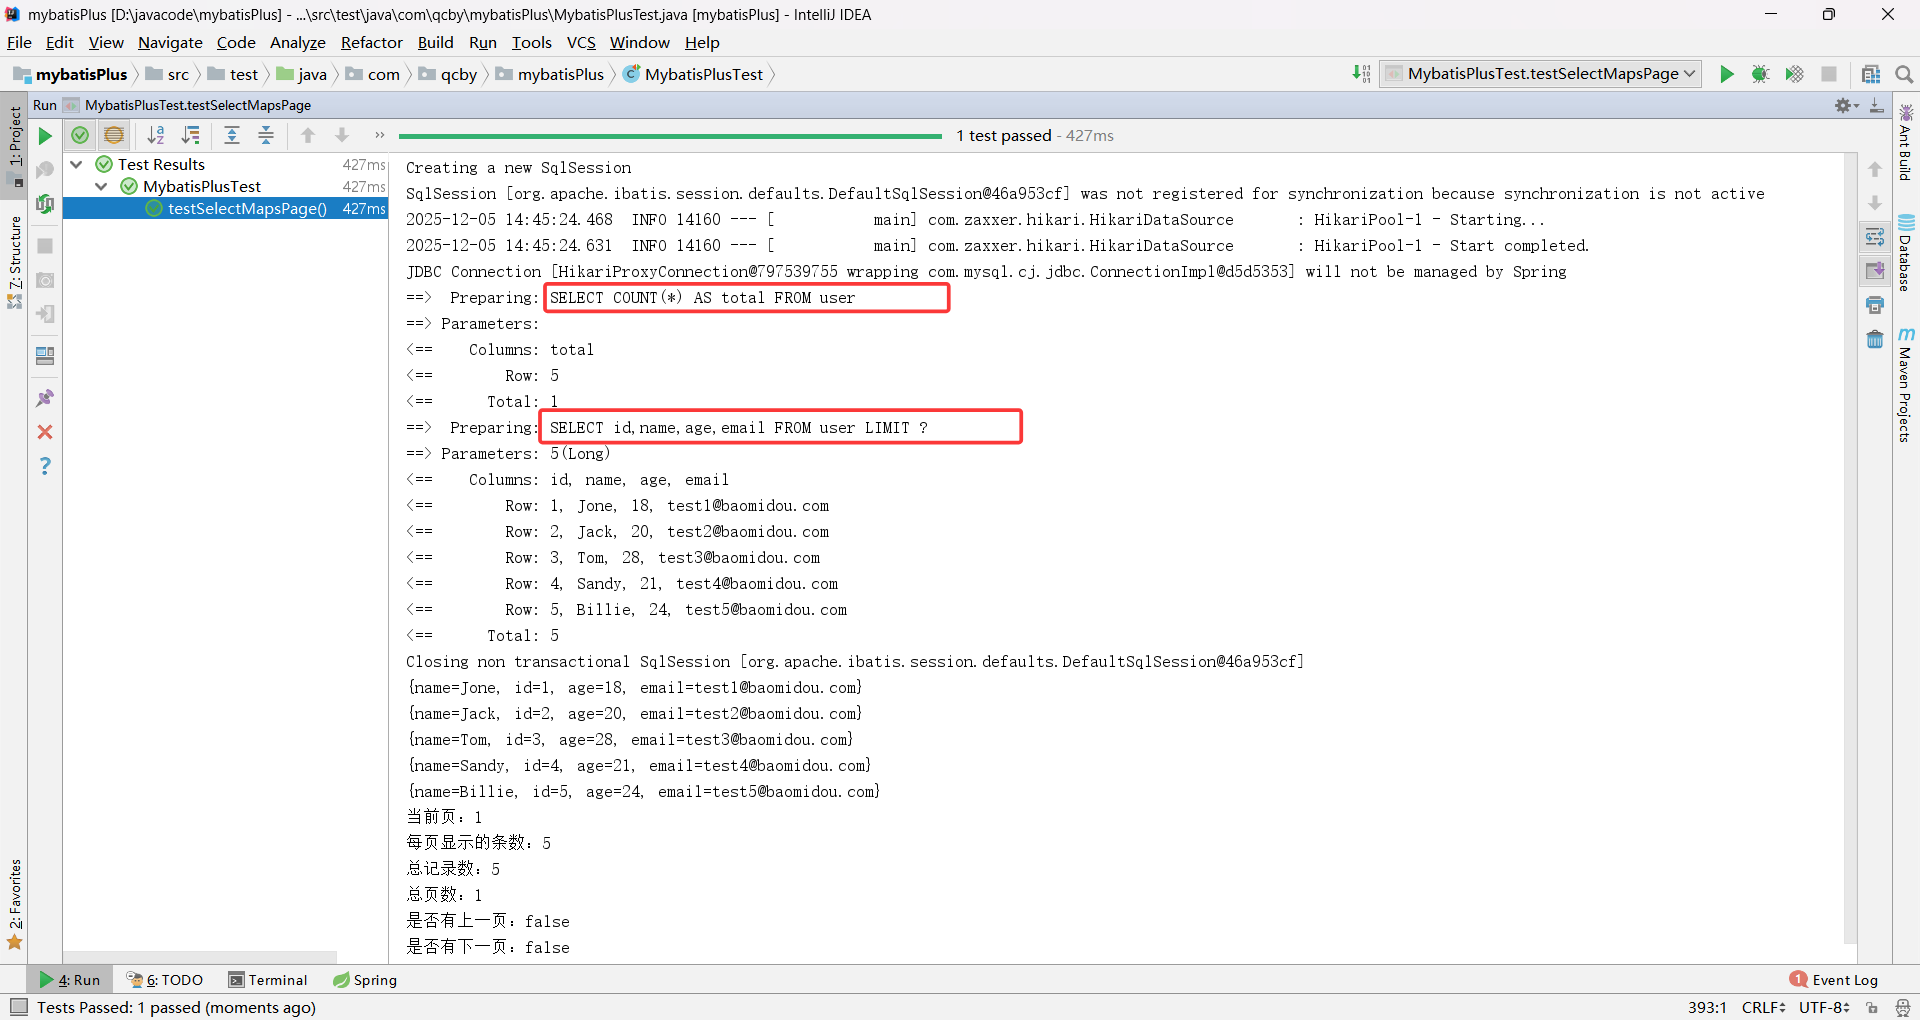Image resolution: width=1920 pixels, height=1020 pixels.
Task: Open the Event Log
Action: (1834, 980)
